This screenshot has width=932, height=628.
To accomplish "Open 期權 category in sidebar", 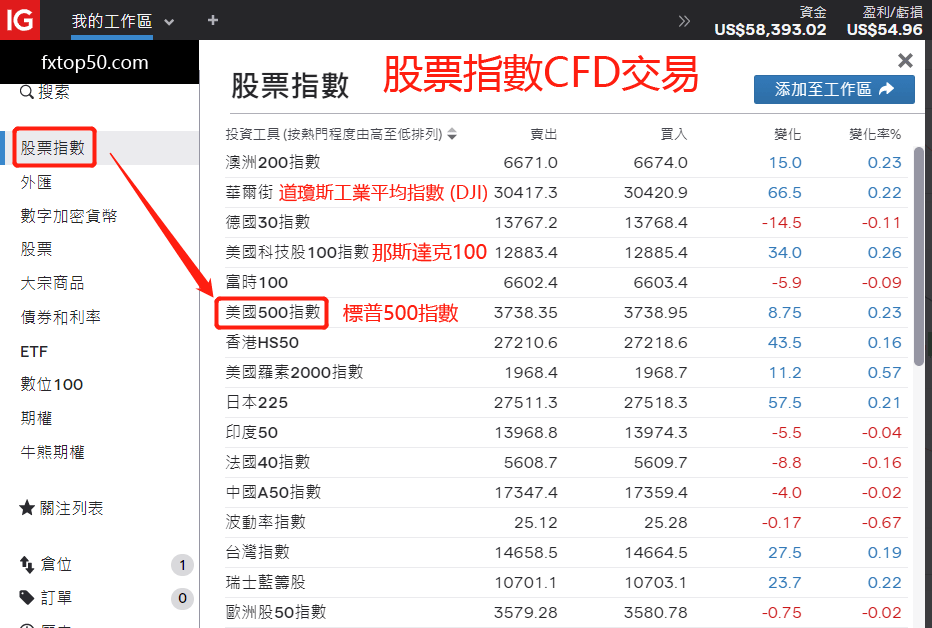I will (x=36, y=418).
